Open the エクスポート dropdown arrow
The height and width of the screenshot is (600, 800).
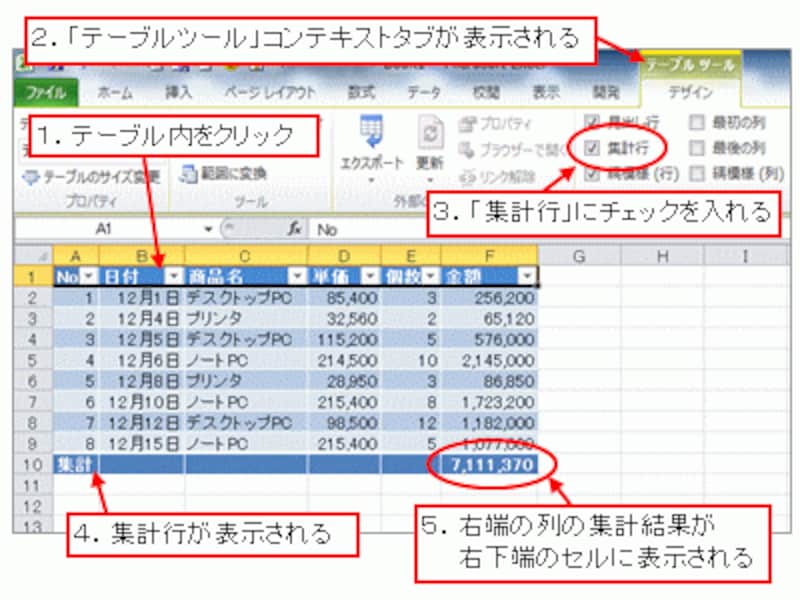(371, 180)
